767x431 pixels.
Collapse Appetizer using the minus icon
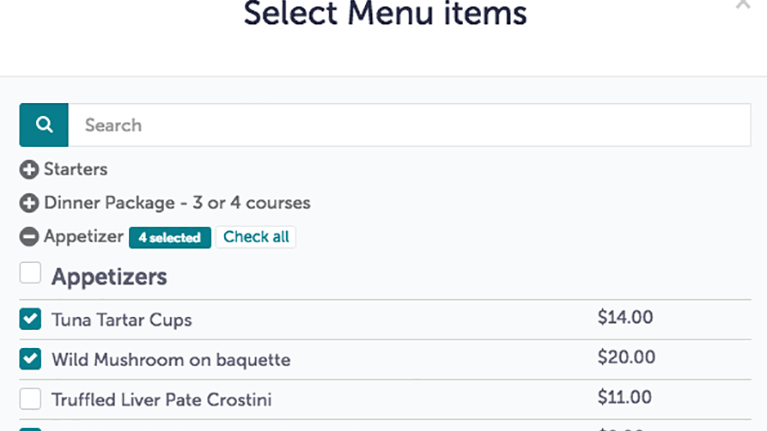pos(29,237)
